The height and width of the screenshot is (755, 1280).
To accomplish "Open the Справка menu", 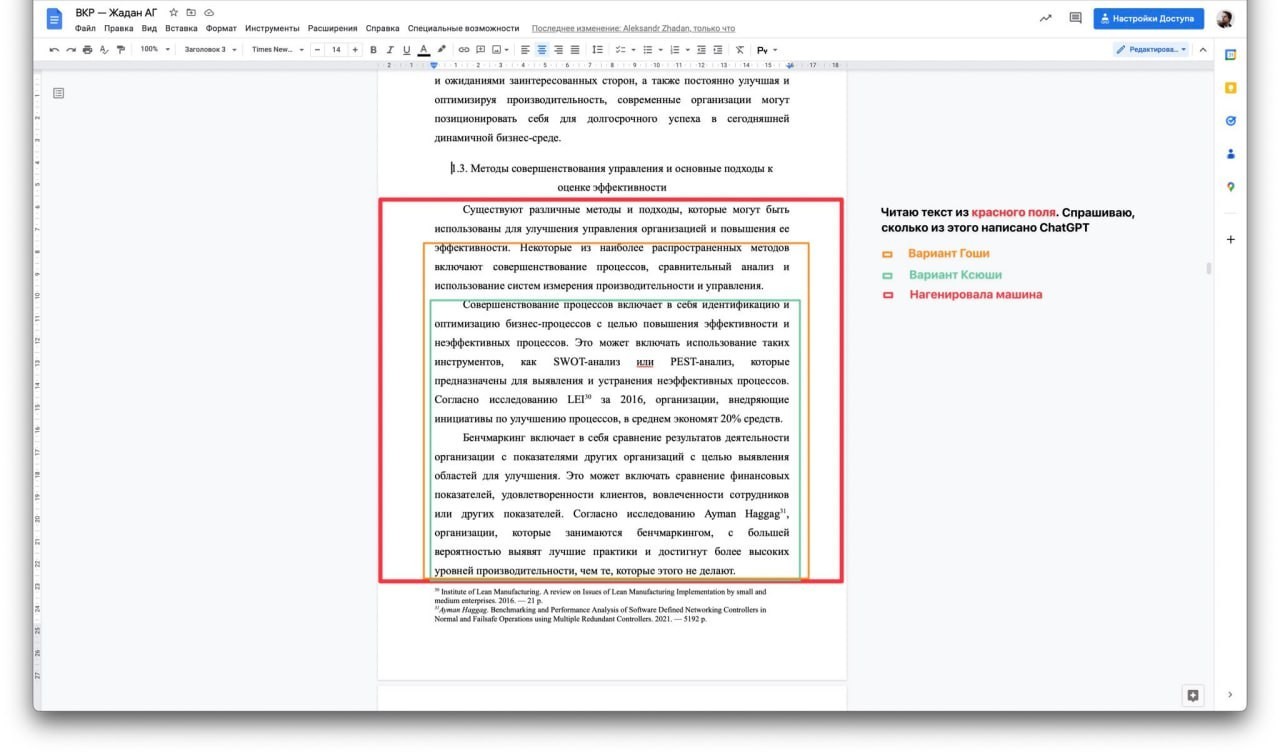I will (382, 29).
